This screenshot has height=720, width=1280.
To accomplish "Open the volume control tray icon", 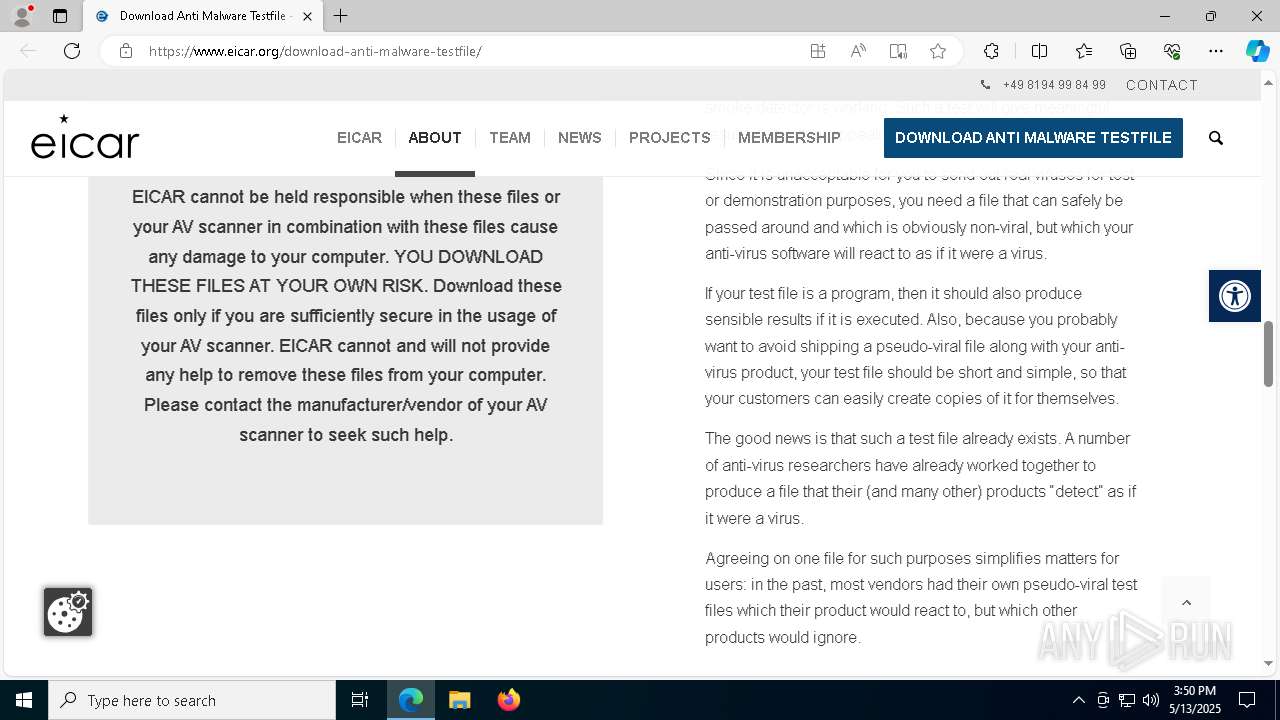I will pos(1151,700).
